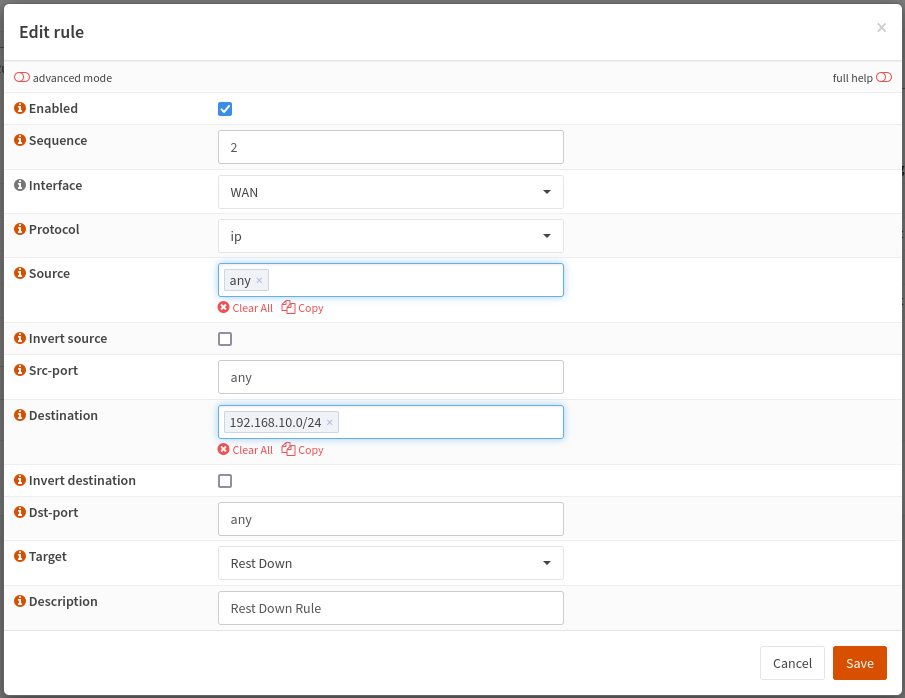Save the rule changes

click(x=859, y=663)
